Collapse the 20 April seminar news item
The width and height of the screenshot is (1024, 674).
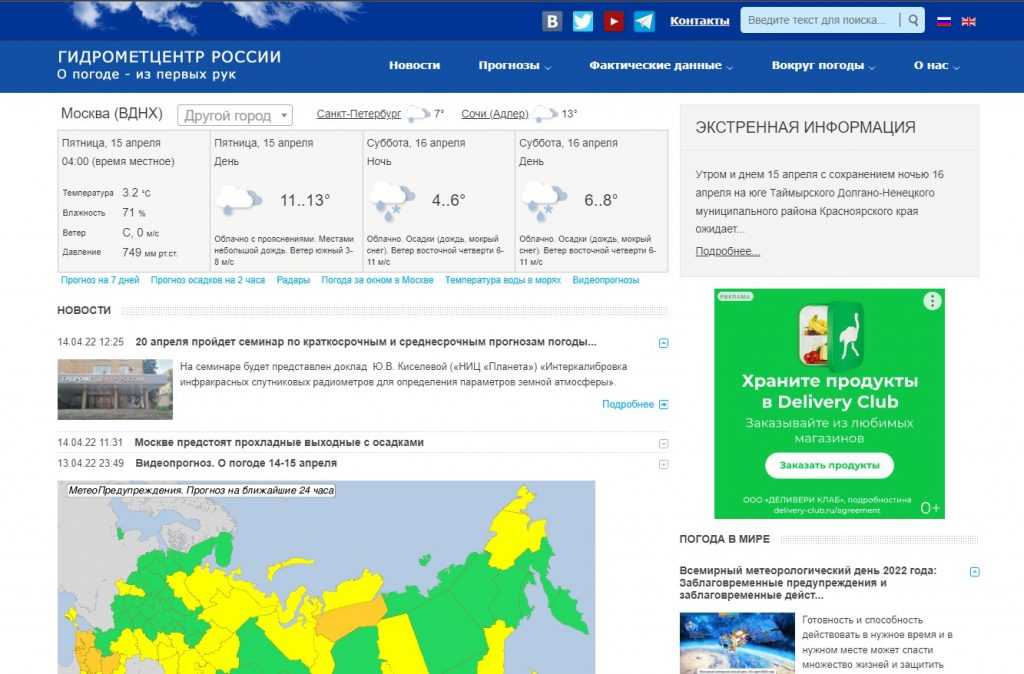tap(663, 343)
